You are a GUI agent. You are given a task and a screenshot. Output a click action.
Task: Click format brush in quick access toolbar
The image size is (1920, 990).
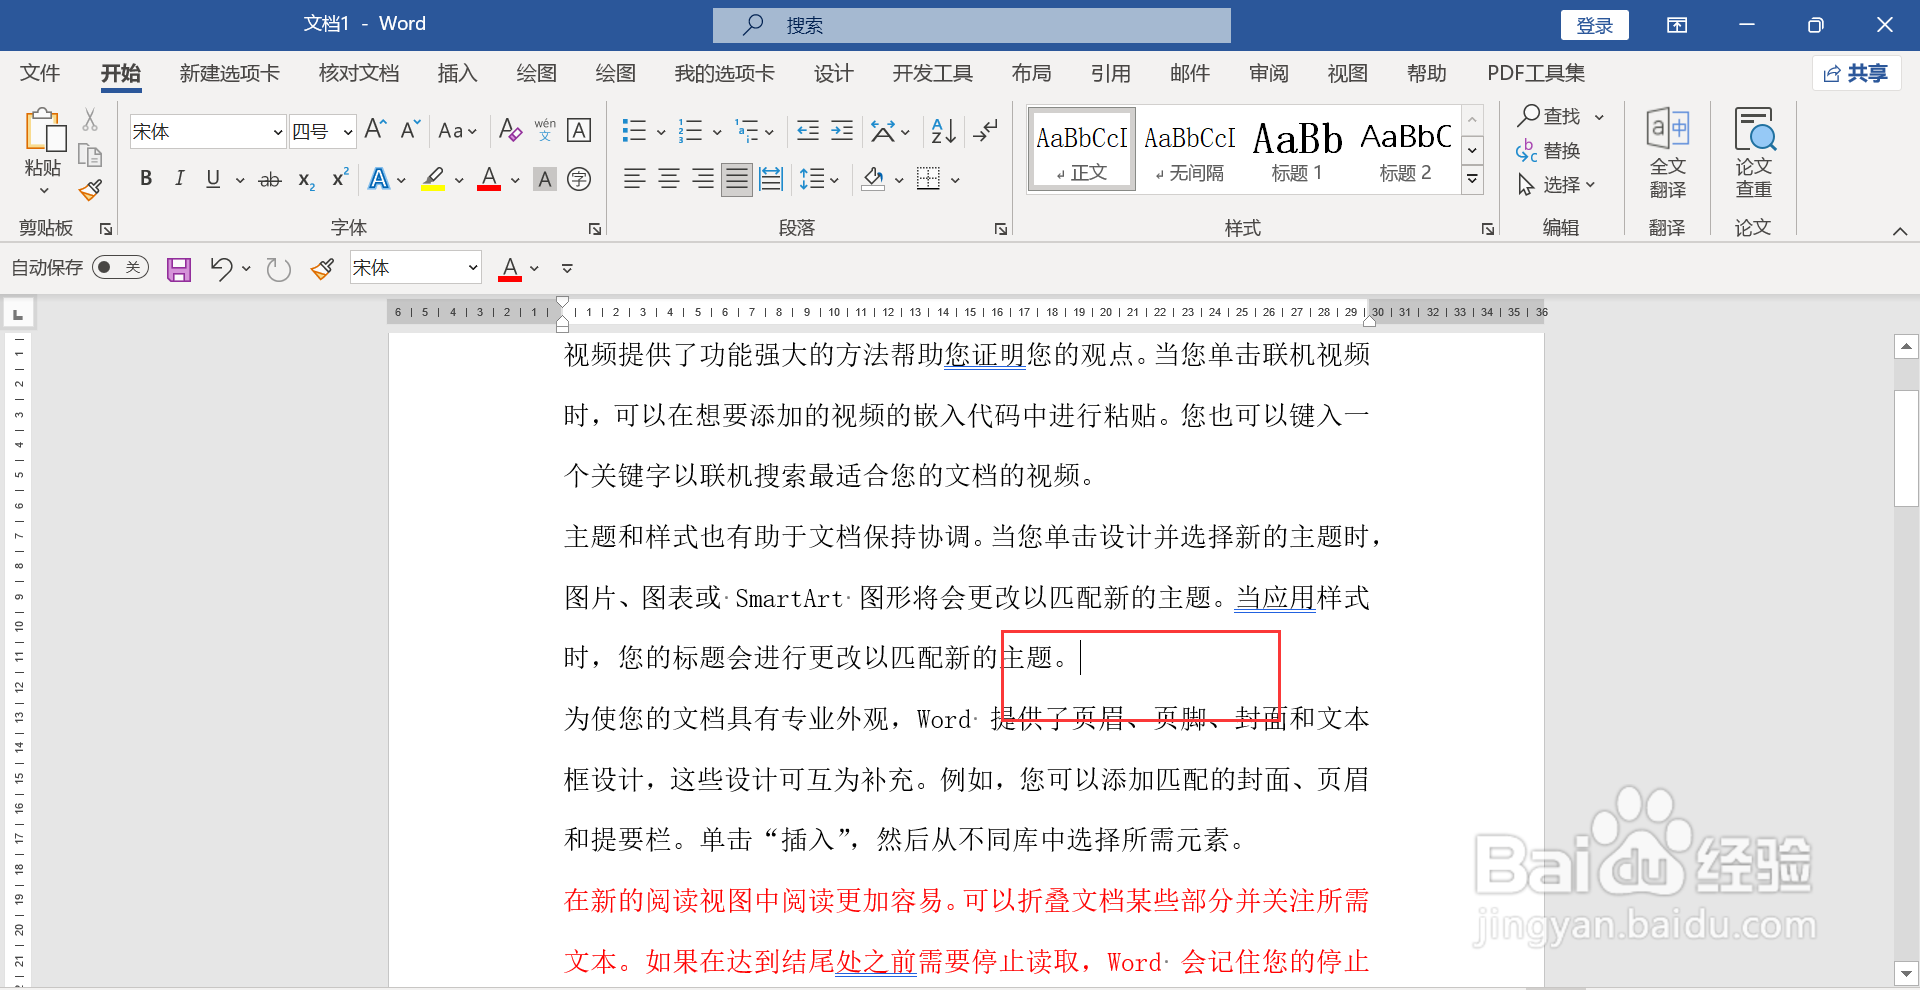tap(322, 269)
